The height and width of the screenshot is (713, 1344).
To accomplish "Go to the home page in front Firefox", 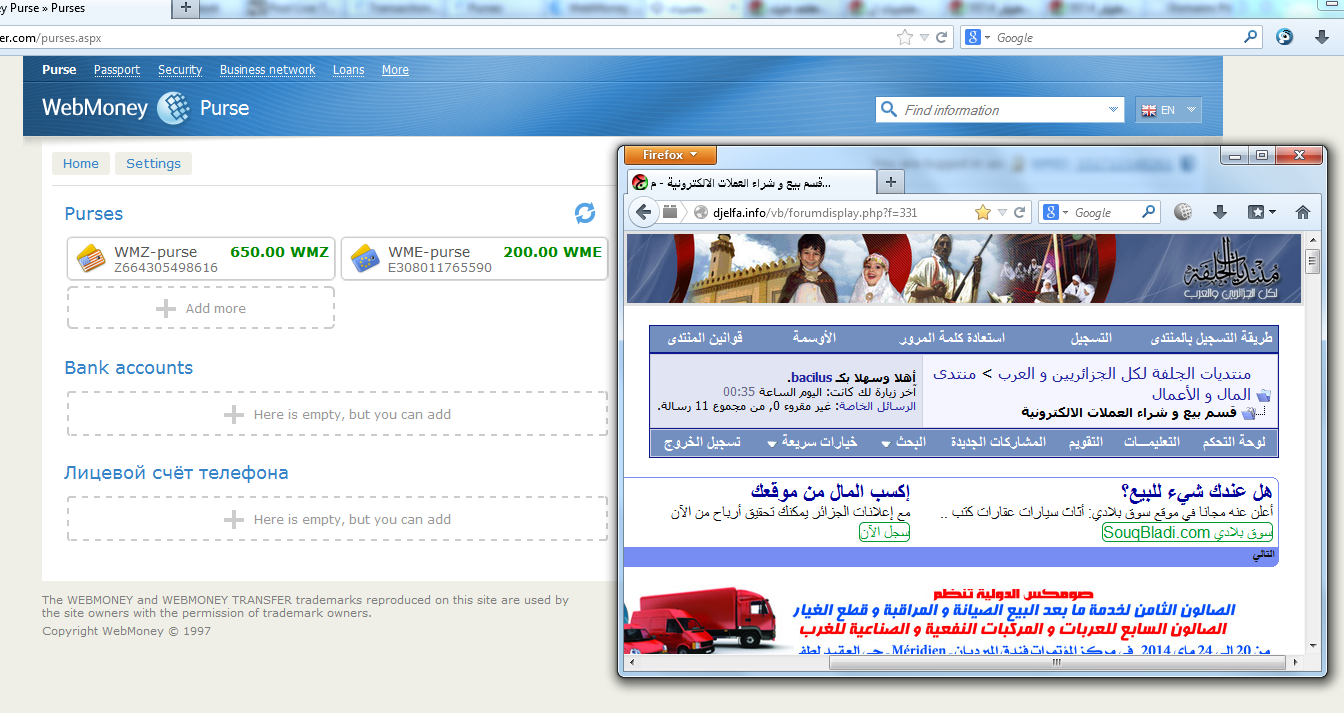I will [1302, 212].
